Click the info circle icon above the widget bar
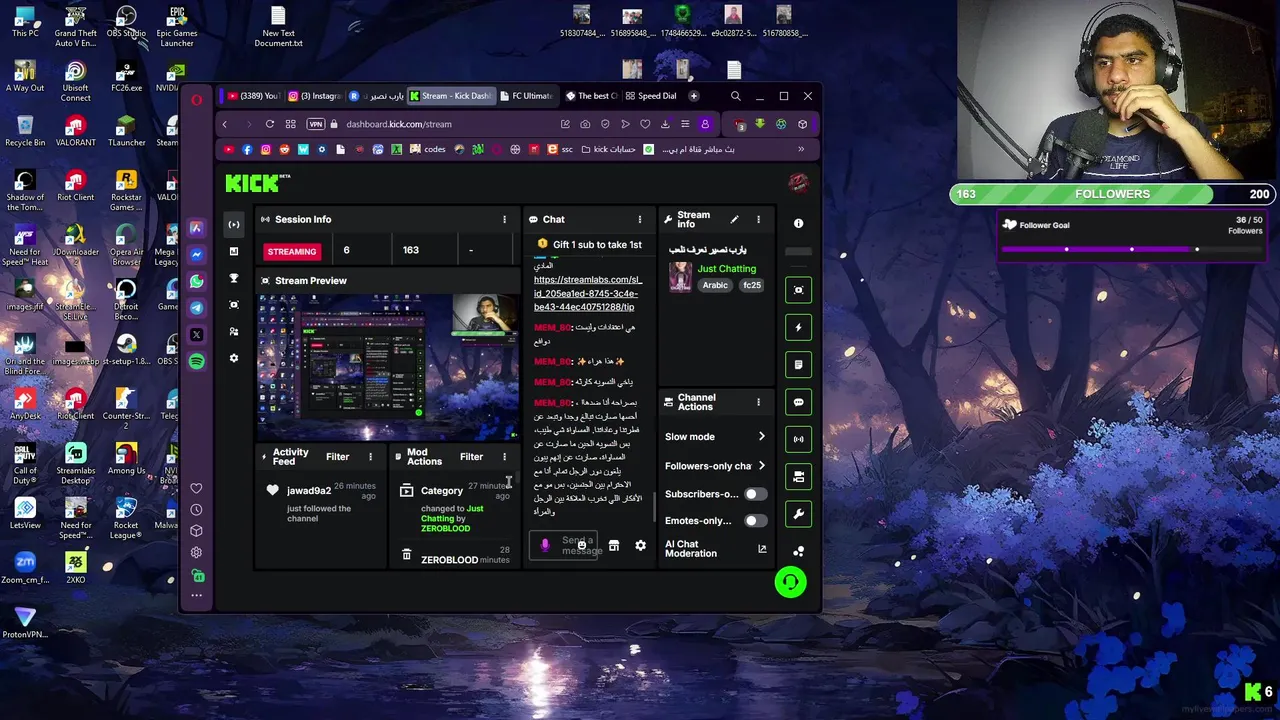Viewport: 1280px width, 720px height. [798, 223]
